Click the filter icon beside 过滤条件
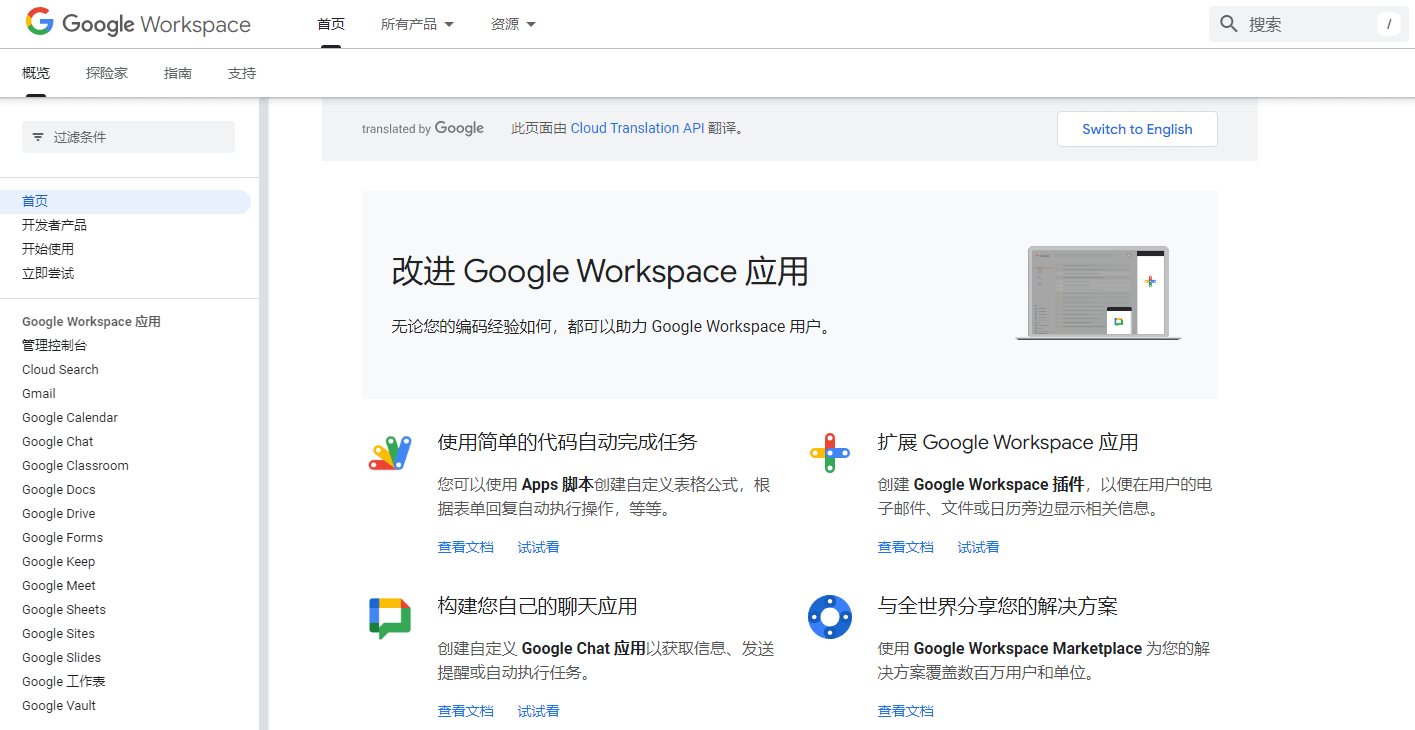Screen dimensions: 1415x730 tap(38, 137)
